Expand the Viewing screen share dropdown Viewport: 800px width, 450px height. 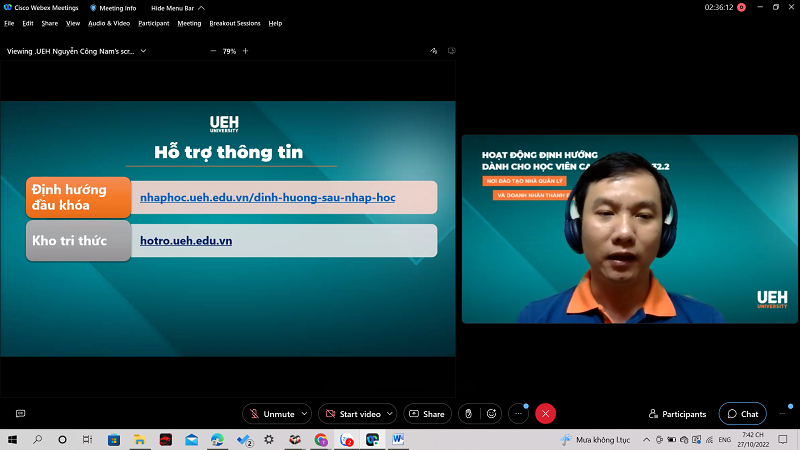pos(143,51)
